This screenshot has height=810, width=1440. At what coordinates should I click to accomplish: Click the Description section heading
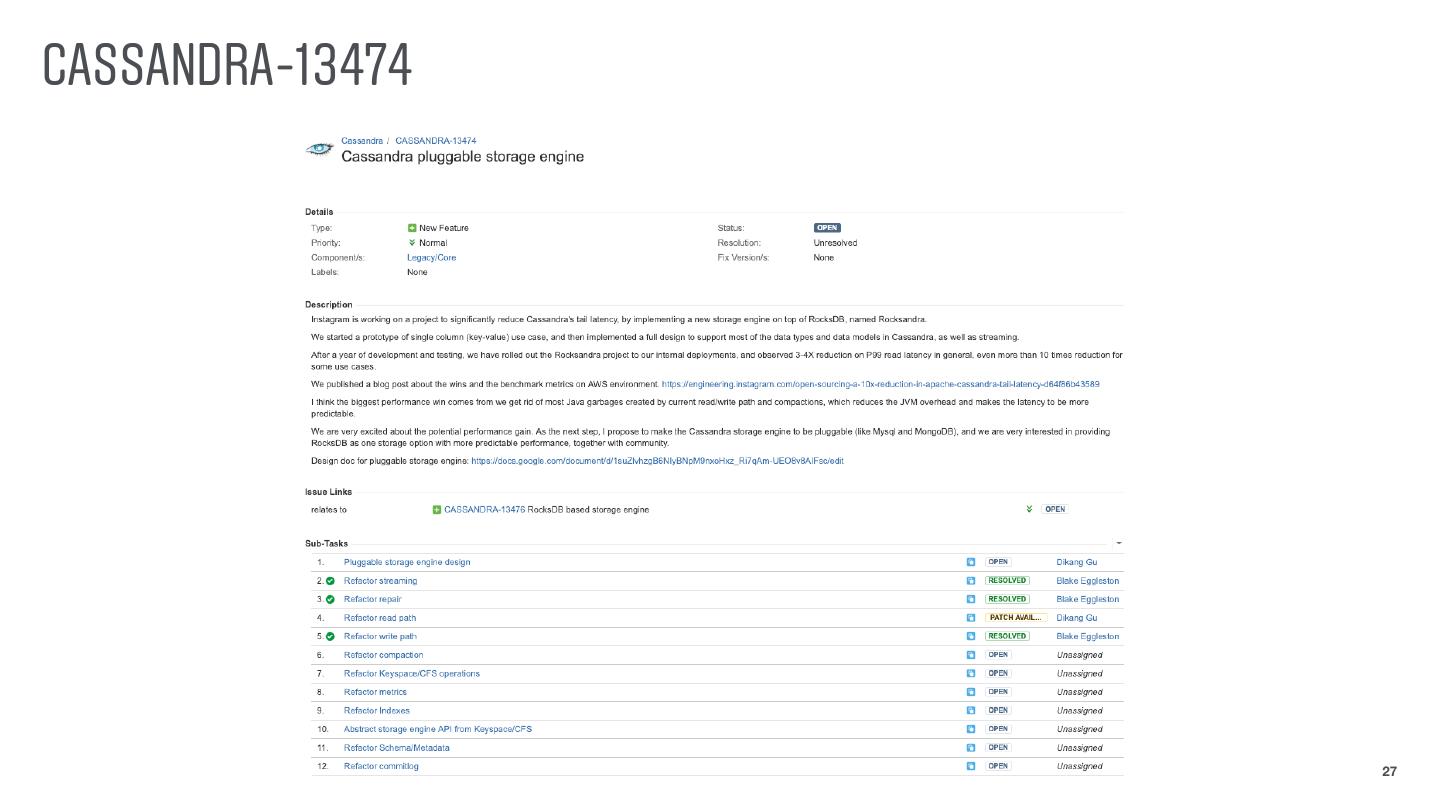[329, 305]
